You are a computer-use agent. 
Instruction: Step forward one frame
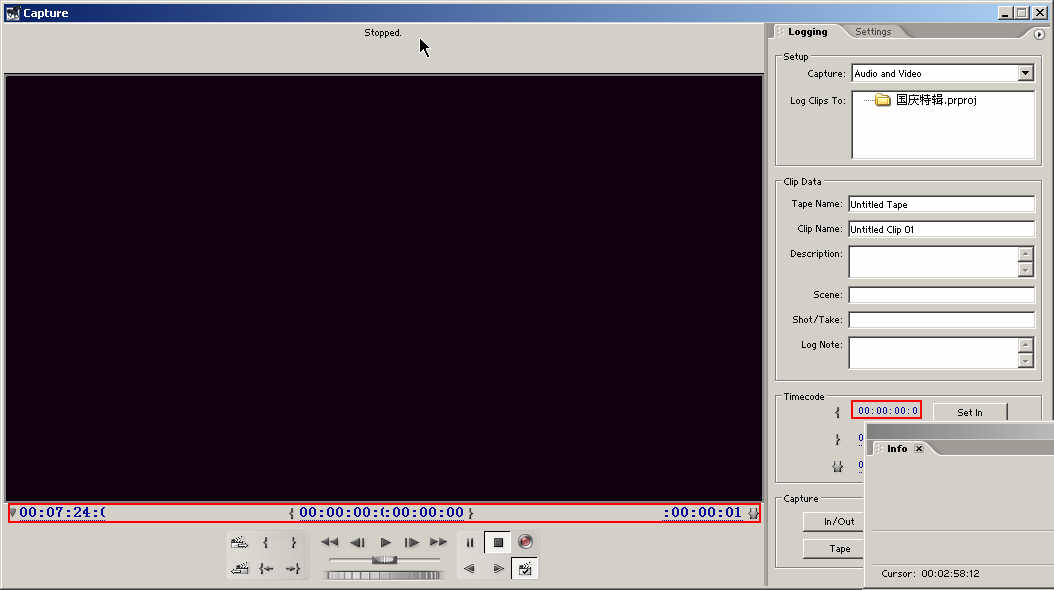click(x=411, y=542)
